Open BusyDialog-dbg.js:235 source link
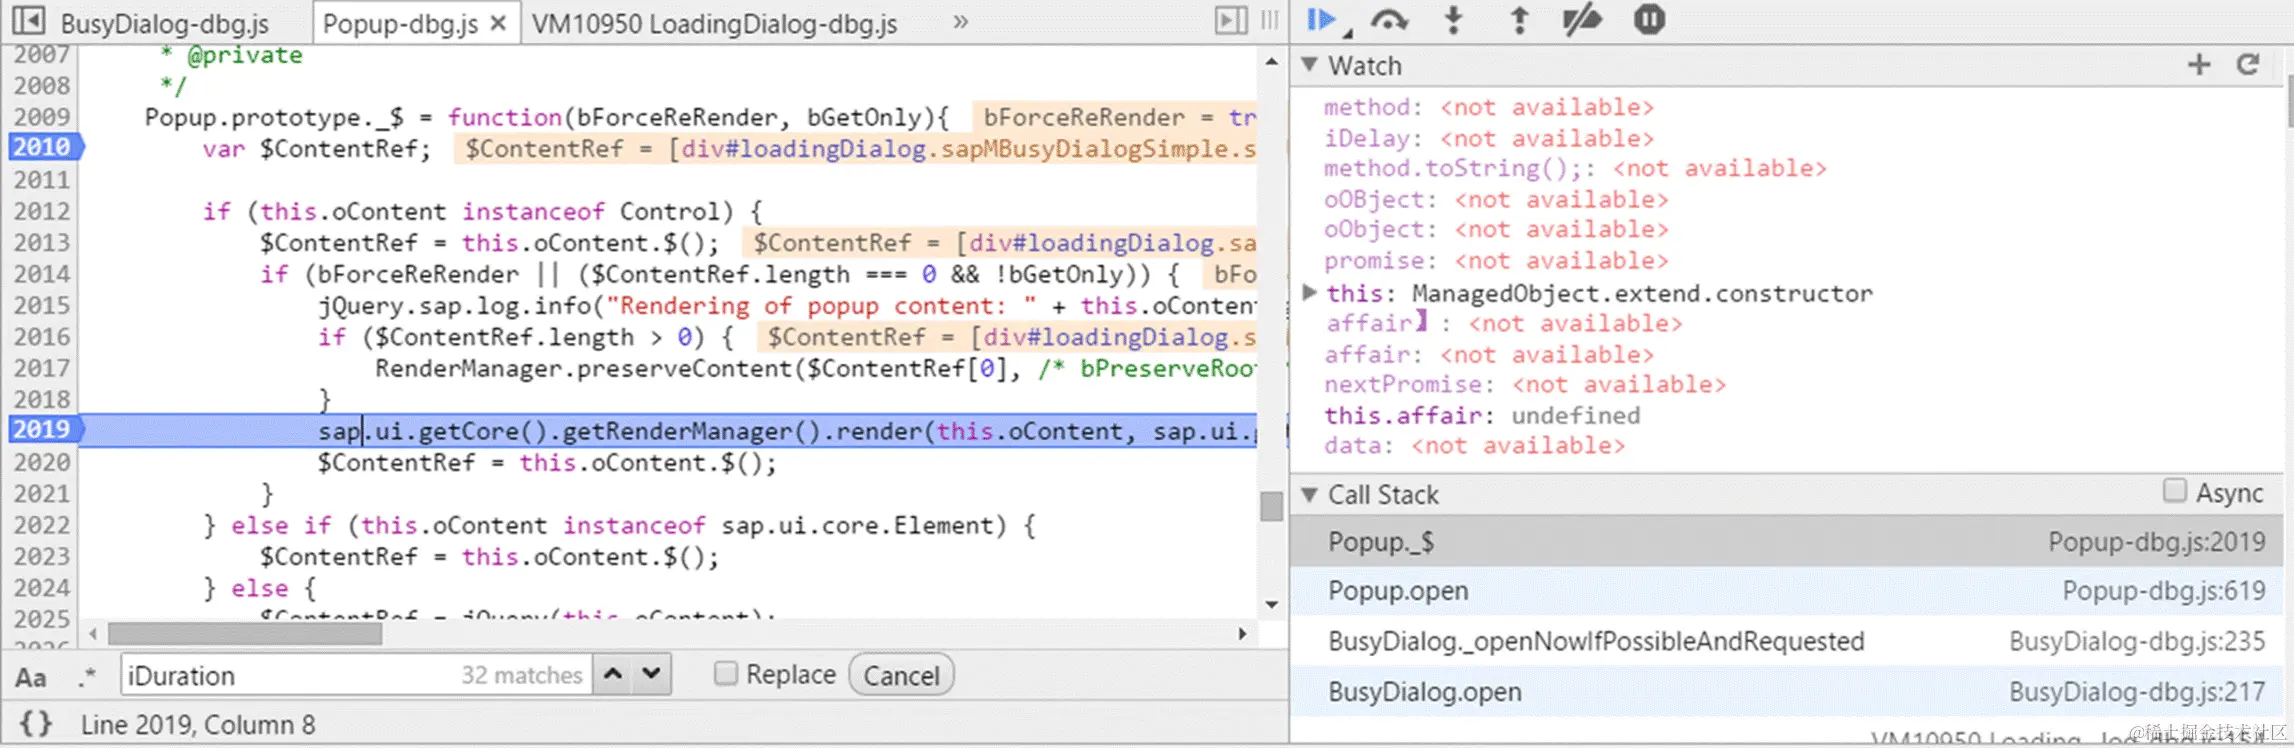2294x748 pixels. 2137,641
